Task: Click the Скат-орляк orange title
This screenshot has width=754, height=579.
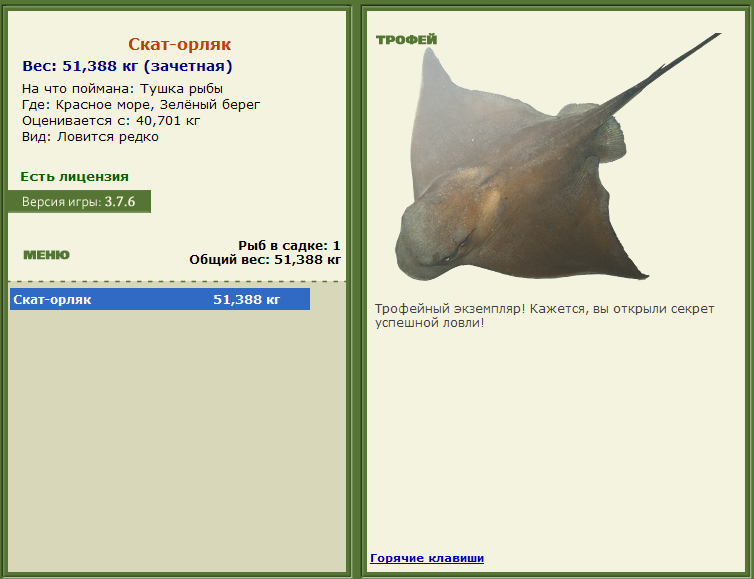Action: point(179,44)
